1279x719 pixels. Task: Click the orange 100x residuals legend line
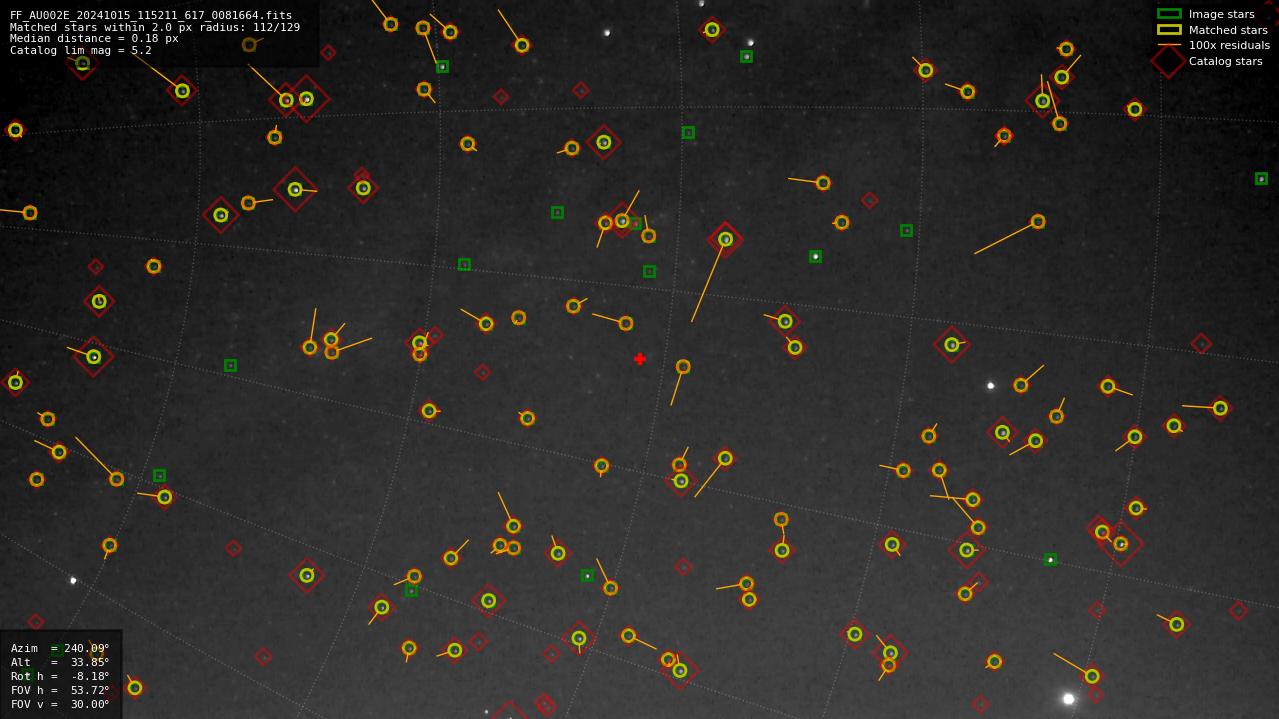point(1169,45)
